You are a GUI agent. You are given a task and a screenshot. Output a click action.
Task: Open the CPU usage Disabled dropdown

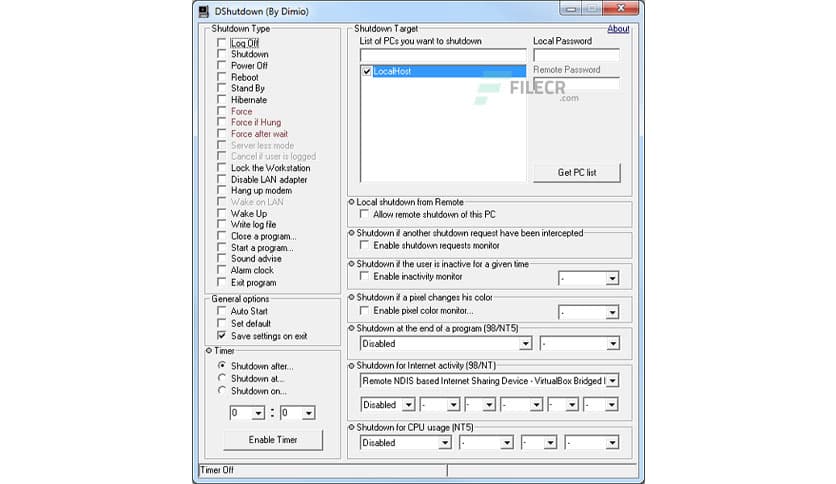click(445, 443)
